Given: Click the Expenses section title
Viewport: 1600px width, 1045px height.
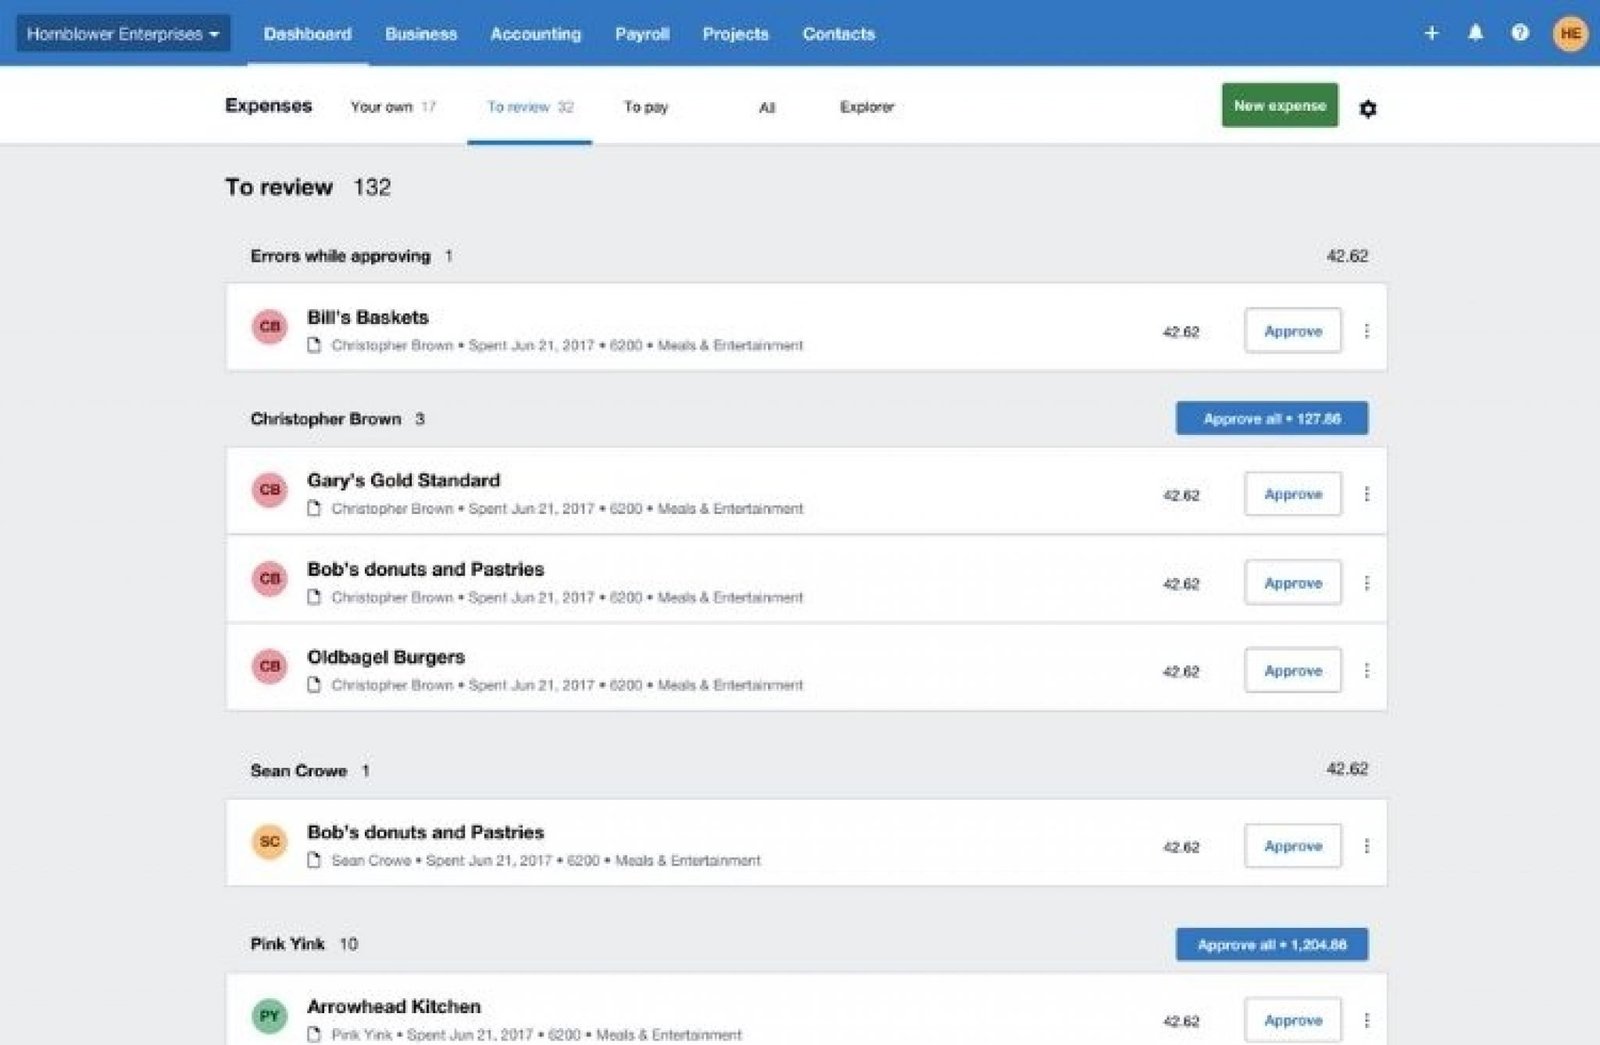Looking at the screenshot, I should [268, 106].
